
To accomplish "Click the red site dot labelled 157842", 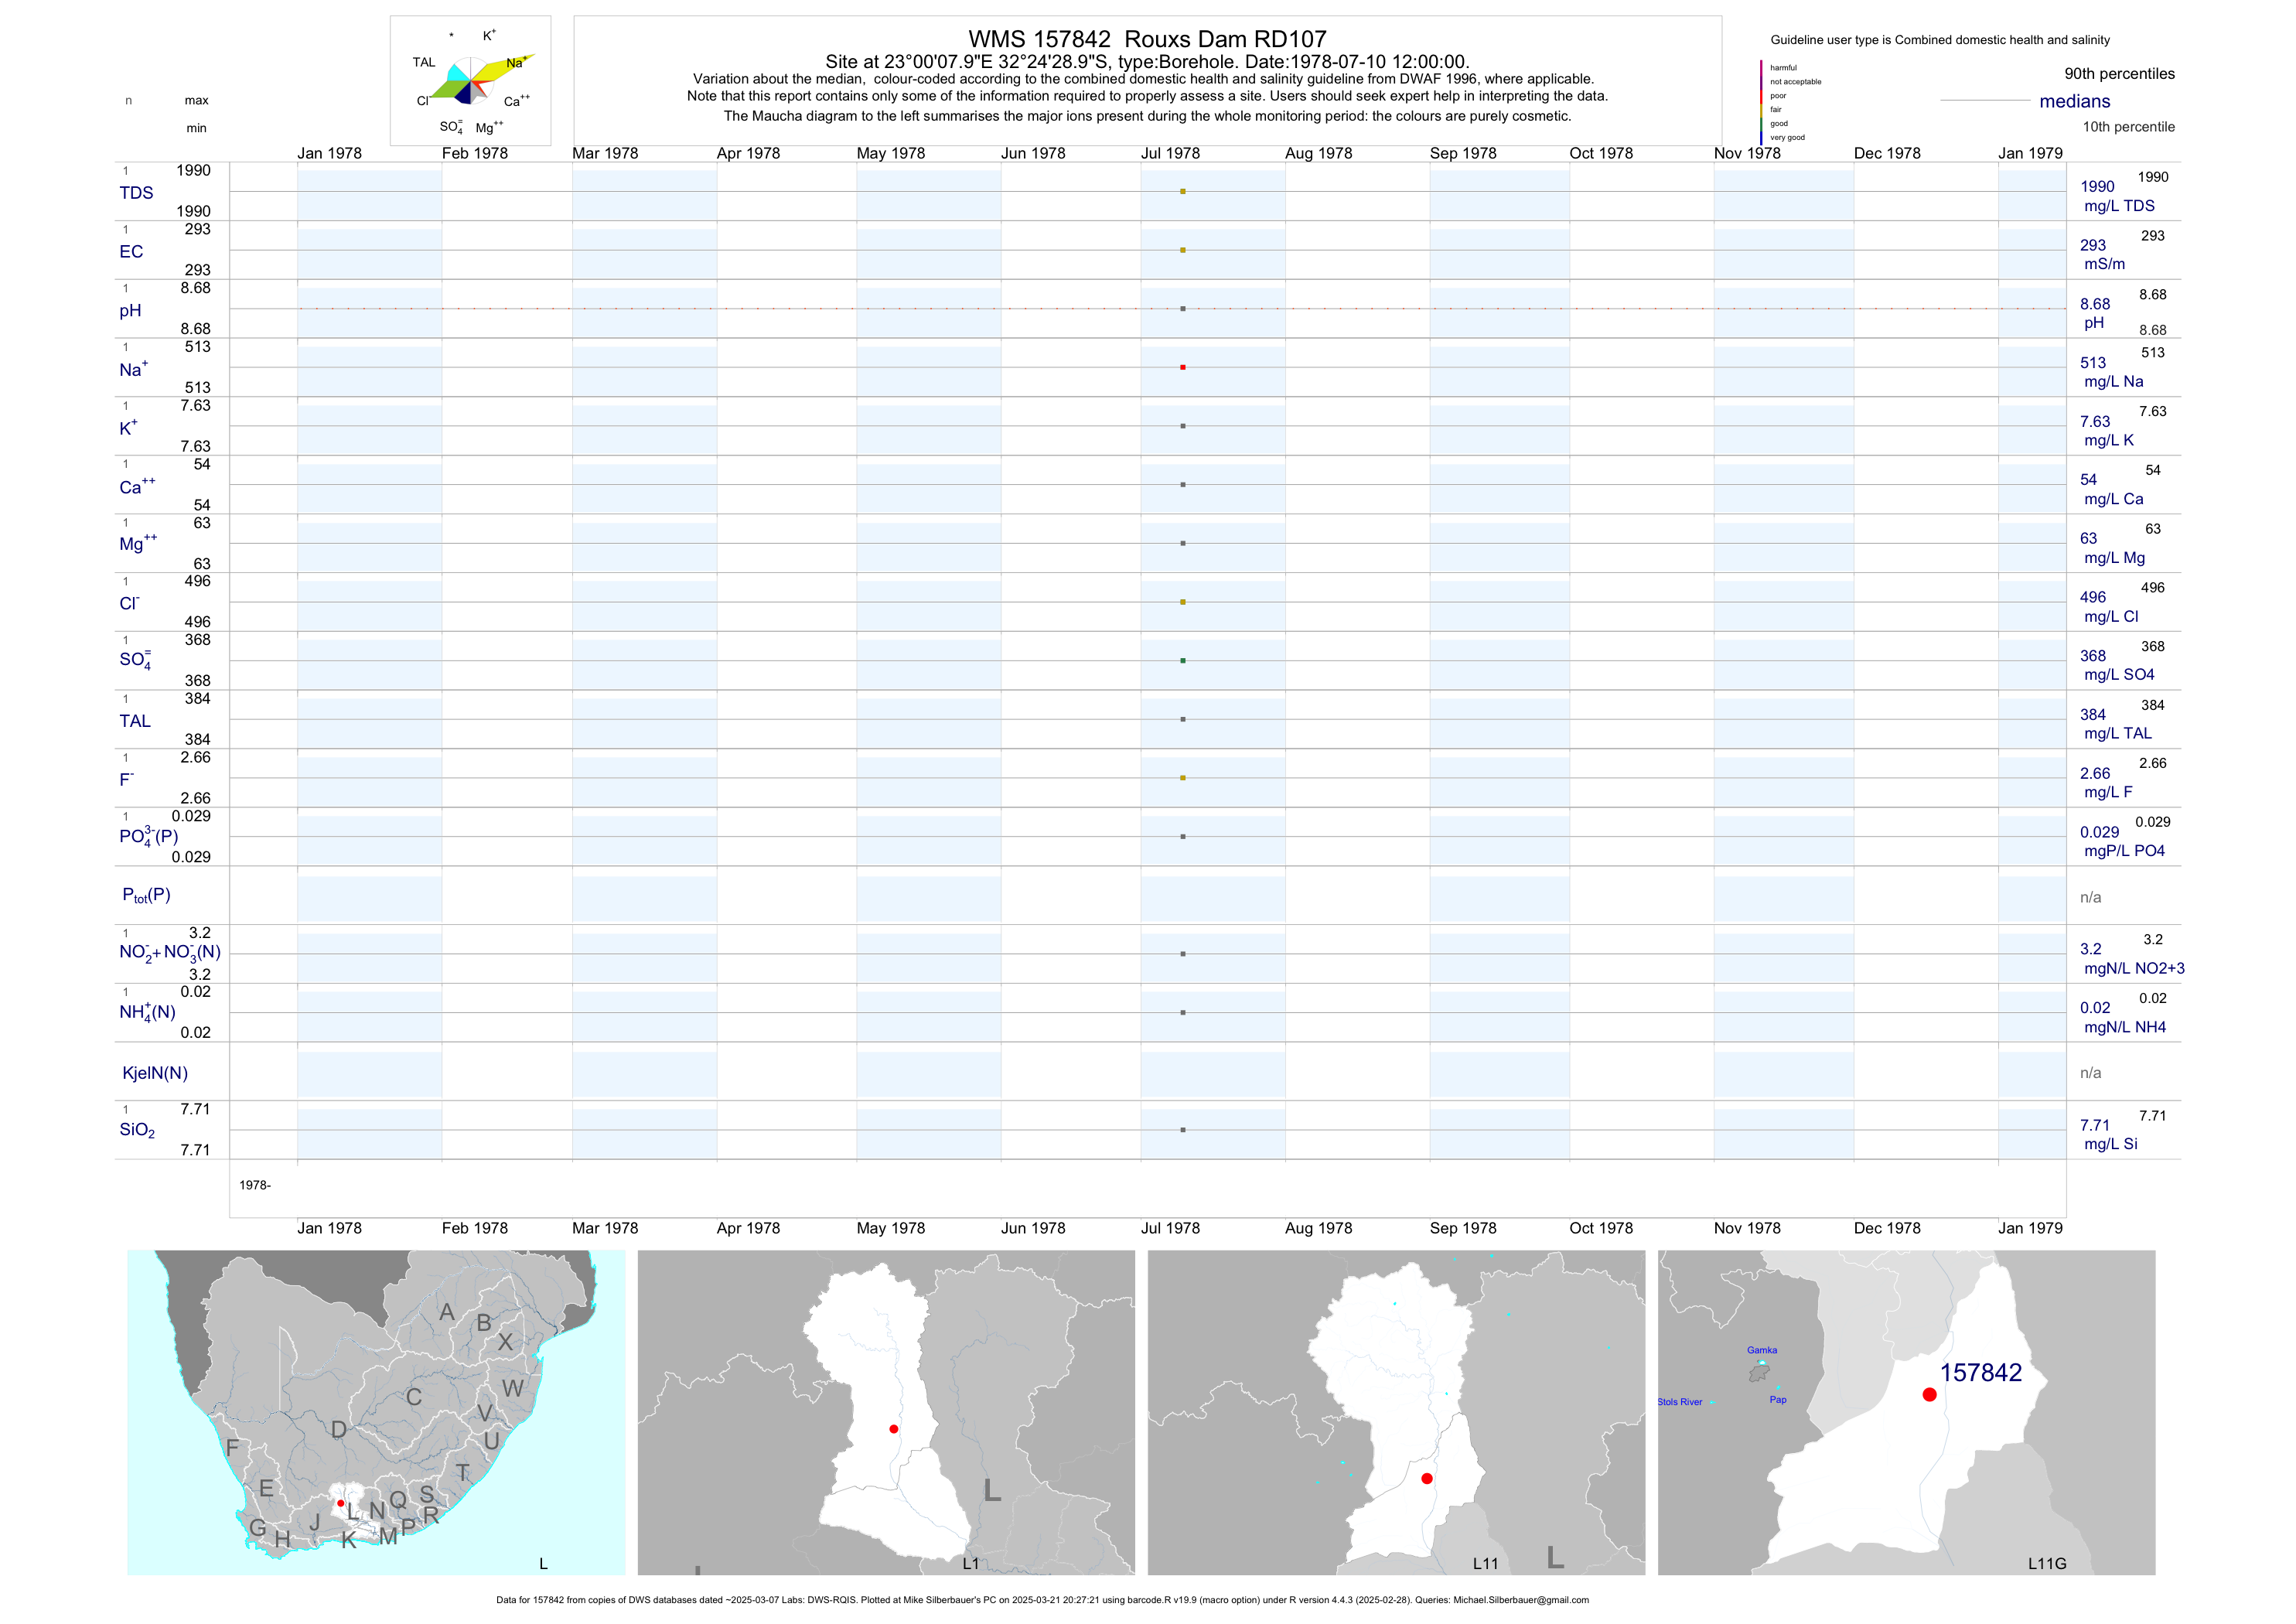I will [1929, 1394].
